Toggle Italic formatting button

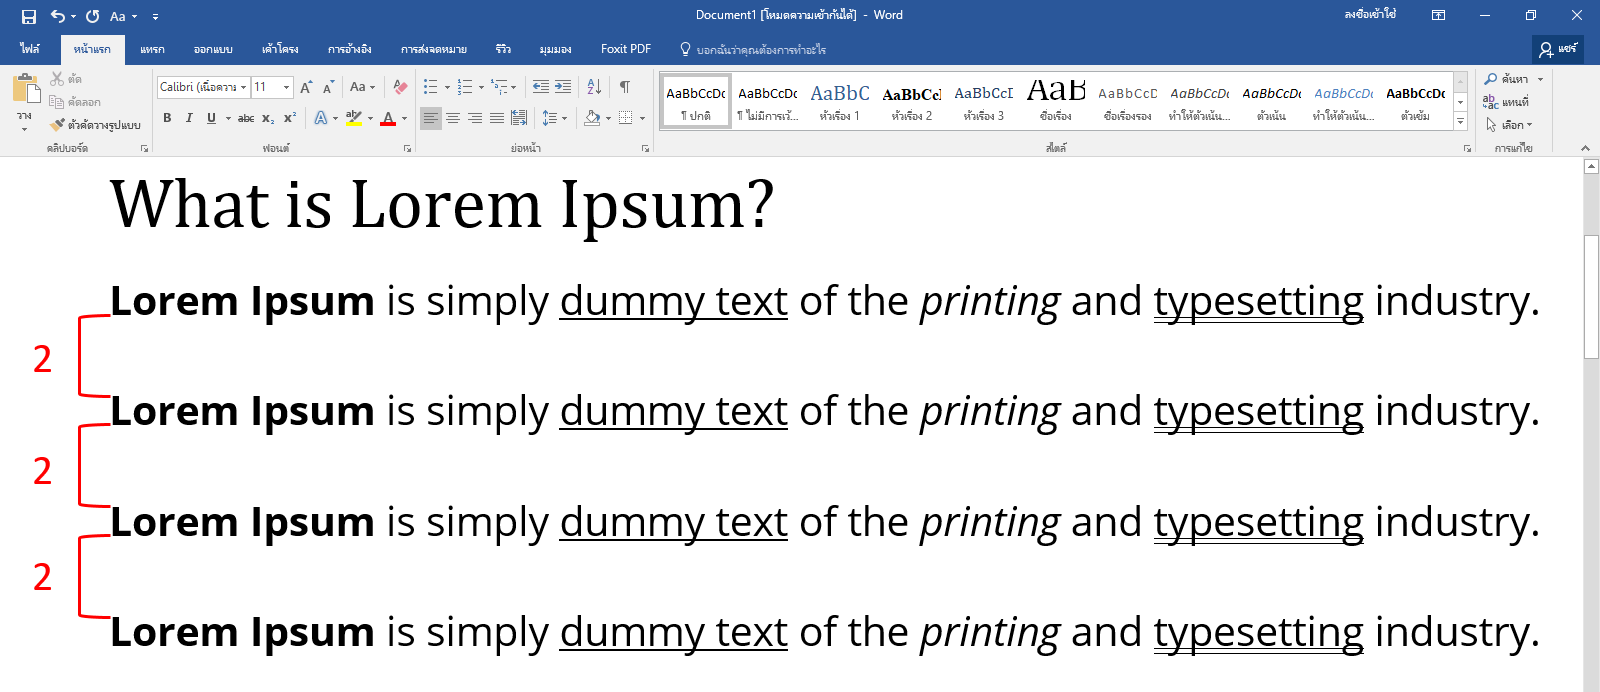point(189,118)
